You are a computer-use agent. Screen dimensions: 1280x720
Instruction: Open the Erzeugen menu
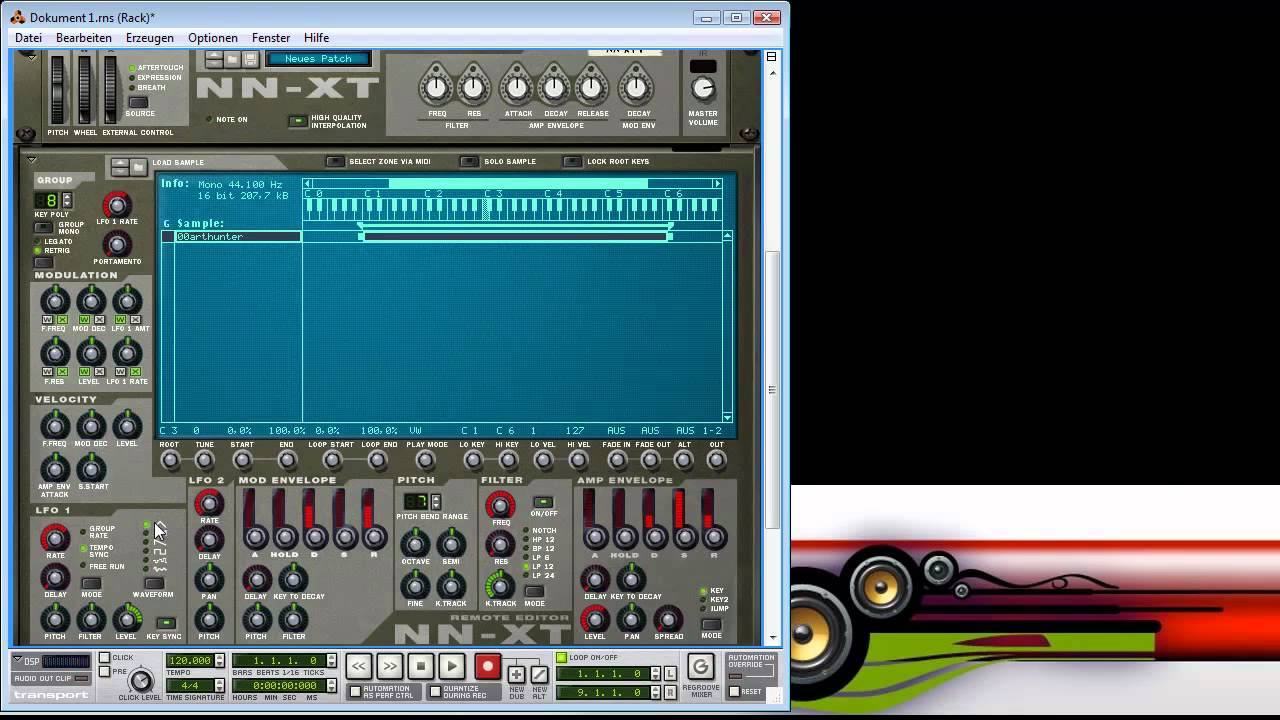pos(150,38)
